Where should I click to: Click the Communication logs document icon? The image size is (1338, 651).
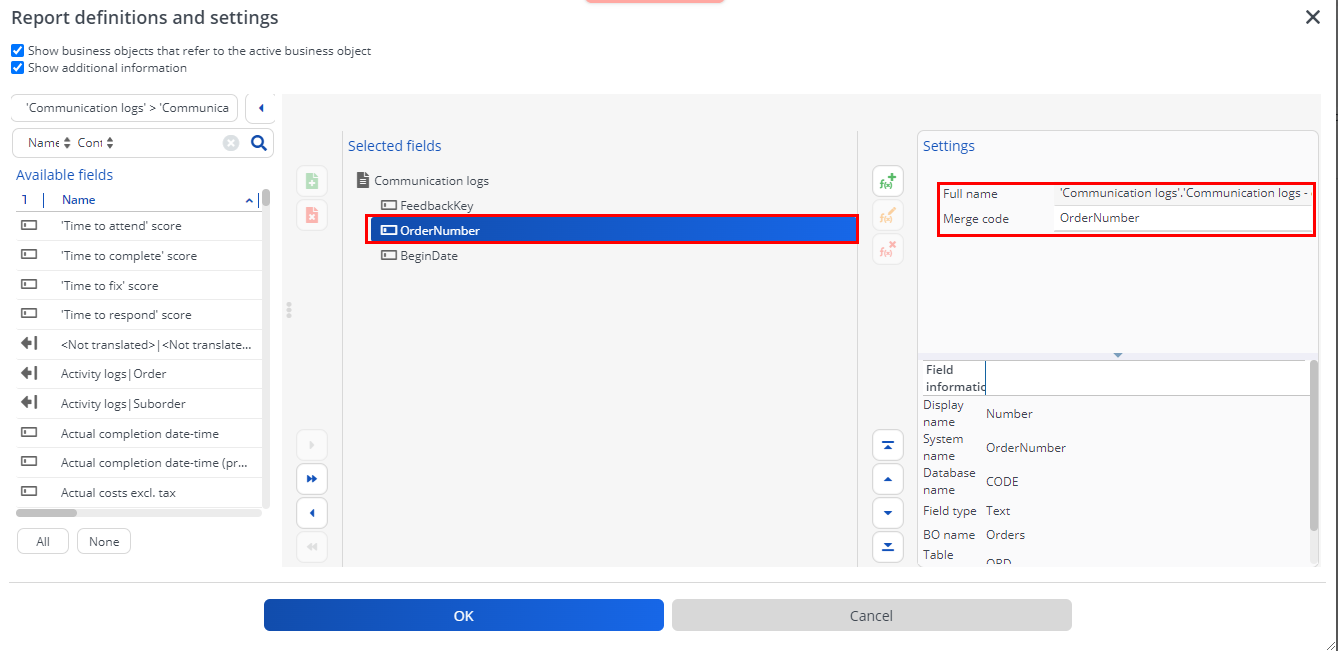tap(363, 181)
